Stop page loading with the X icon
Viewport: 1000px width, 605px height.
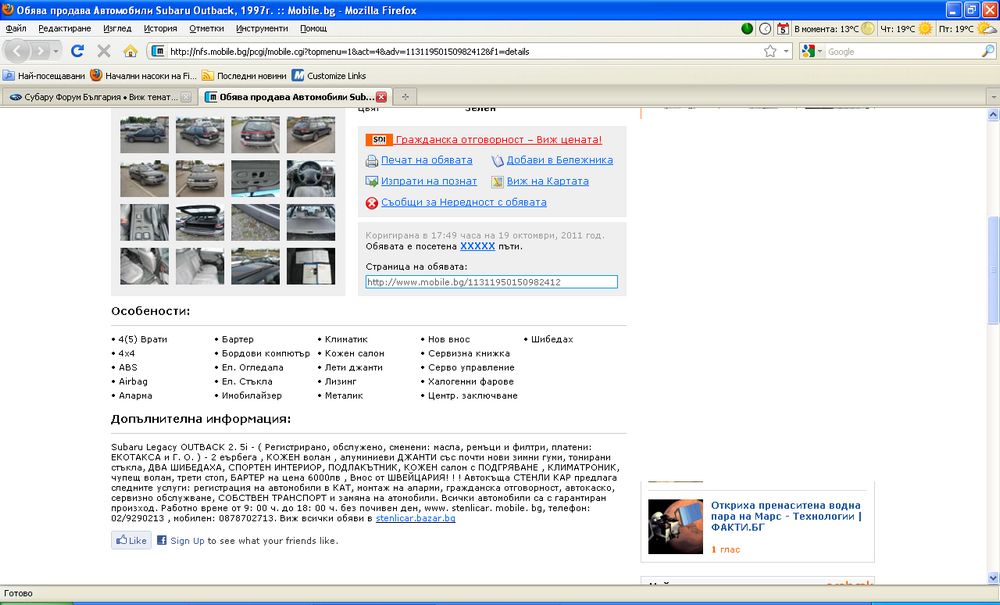103,51
